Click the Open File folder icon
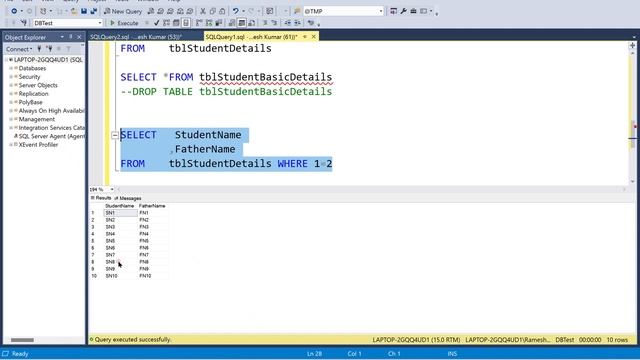The width and height of the screenshot is (640, 360). [73, 11]
